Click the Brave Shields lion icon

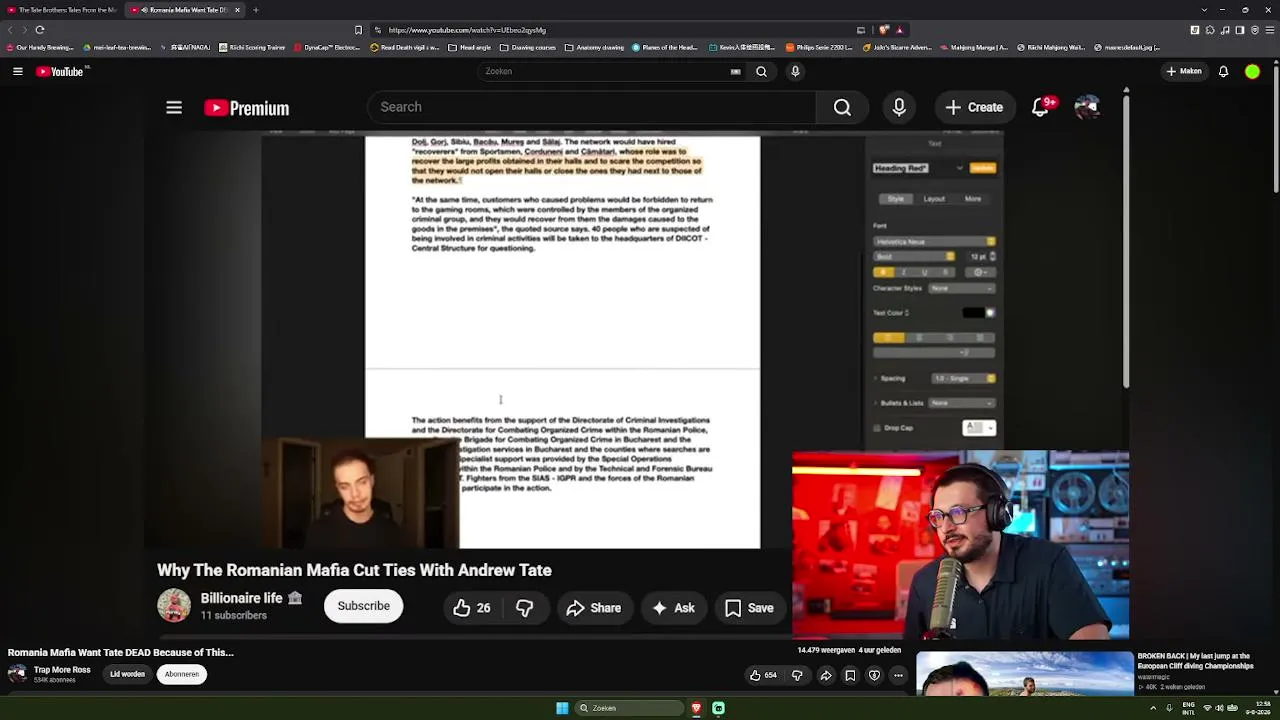click(x=884, y=30)
